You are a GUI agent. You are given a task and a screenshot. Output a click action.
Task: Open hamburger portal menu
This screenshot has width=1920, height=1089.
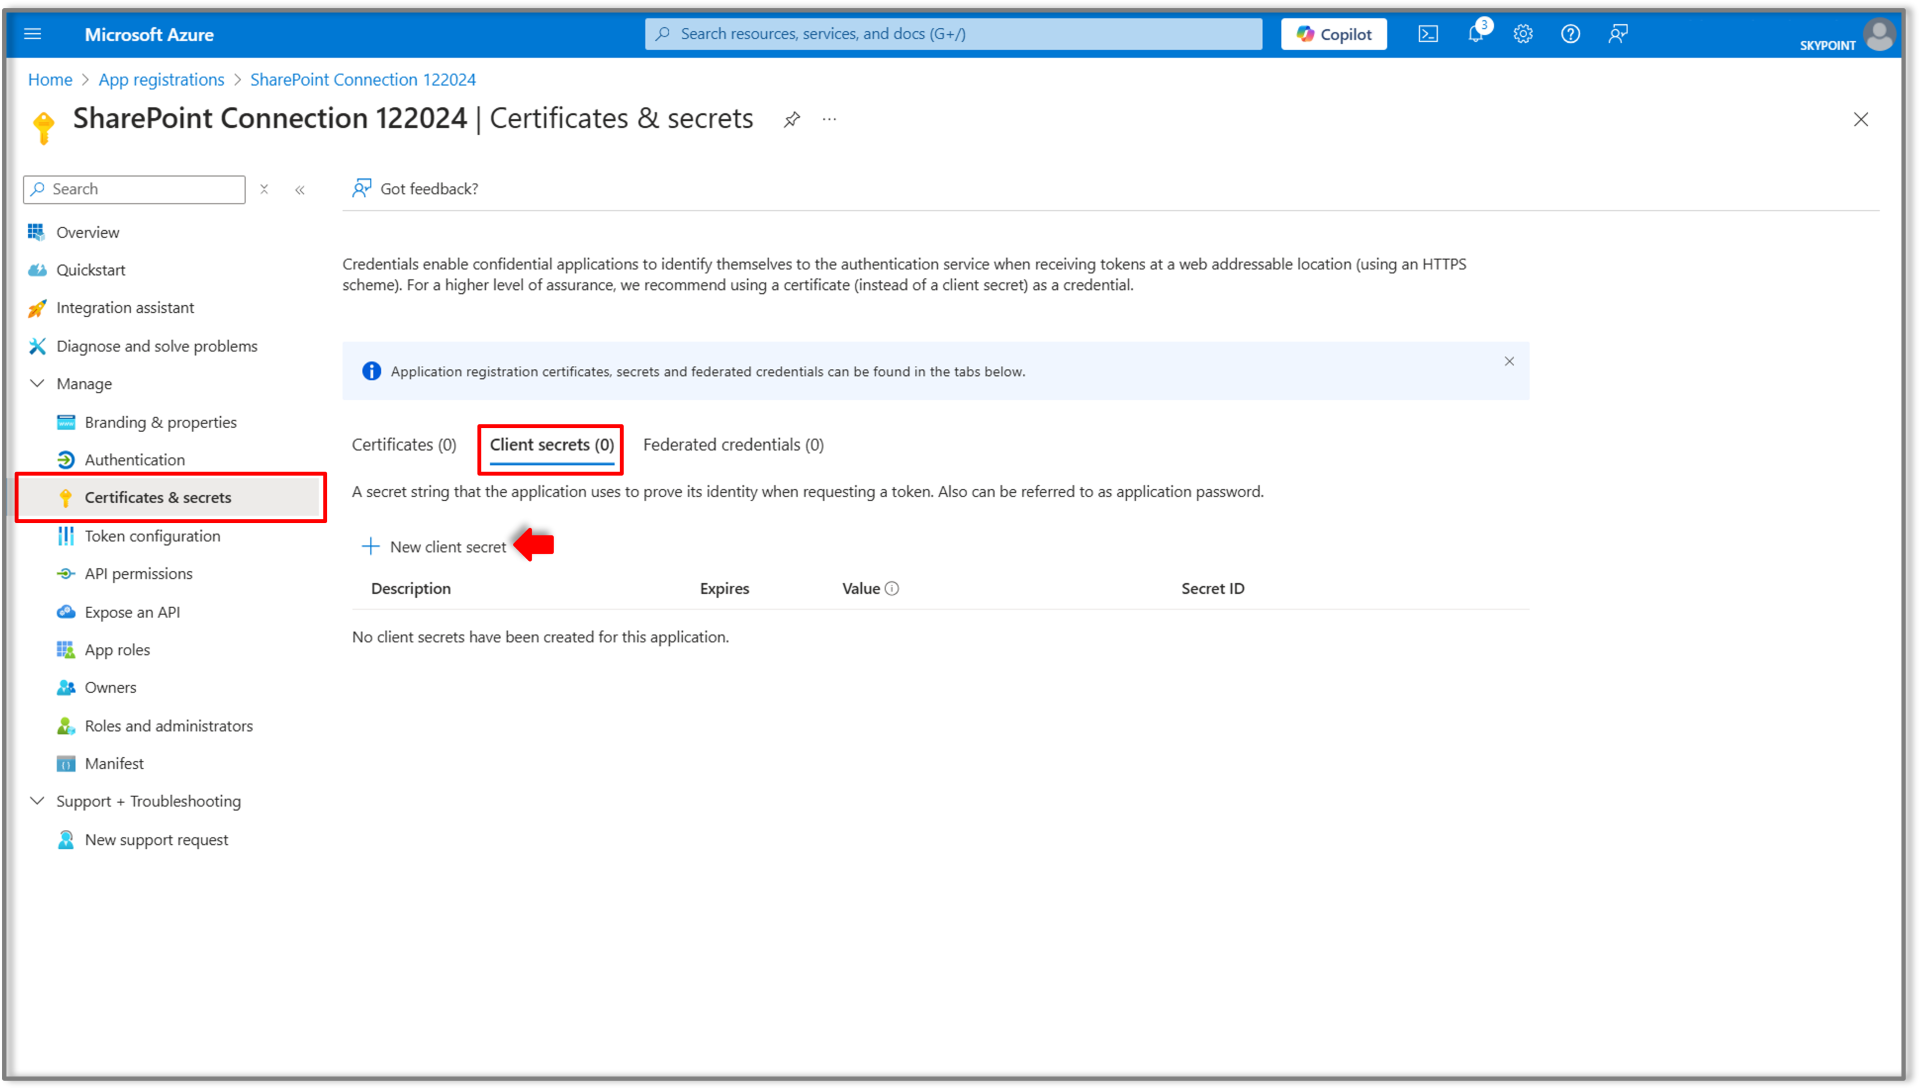[x=33, y=34]
